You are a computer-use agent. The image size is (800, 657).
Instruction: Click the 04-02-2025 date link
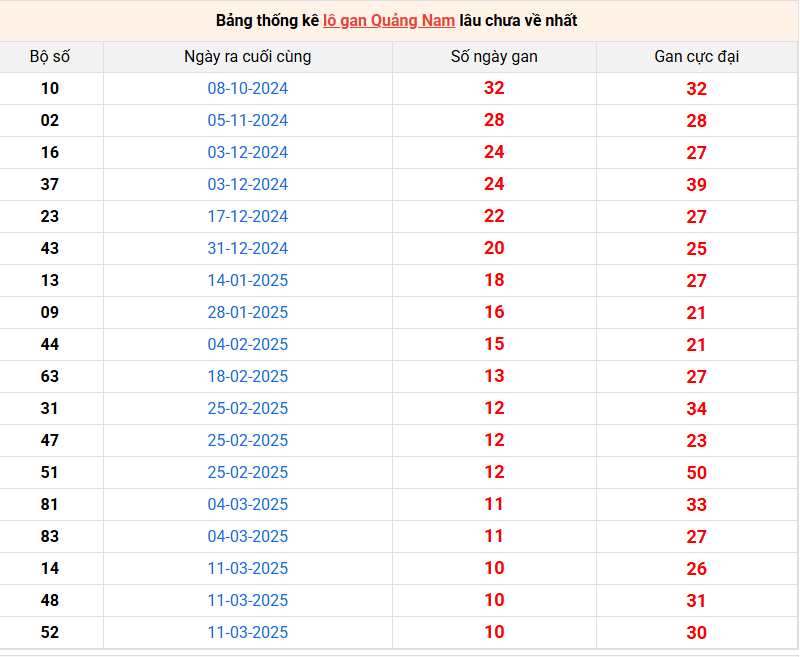coord(248,345)
